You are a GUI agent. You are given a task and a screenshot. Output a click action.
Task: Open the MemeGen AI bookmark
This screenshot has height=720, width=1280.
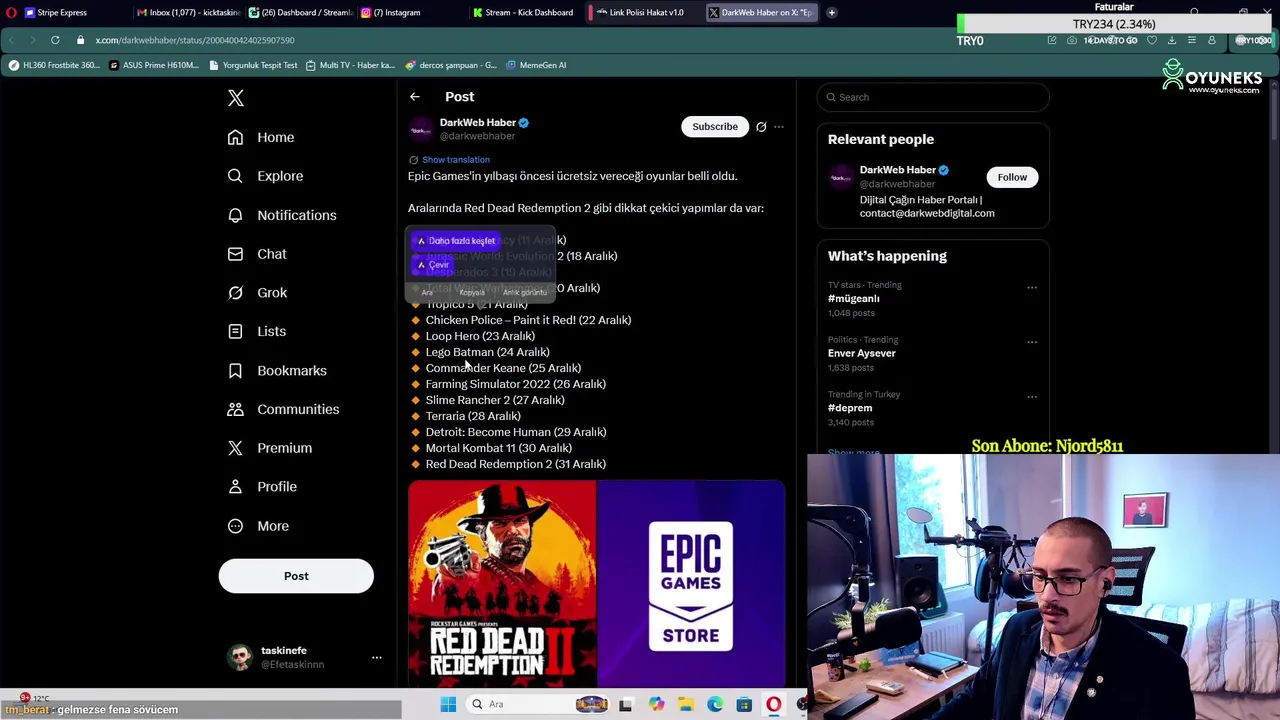click(536, 65)
